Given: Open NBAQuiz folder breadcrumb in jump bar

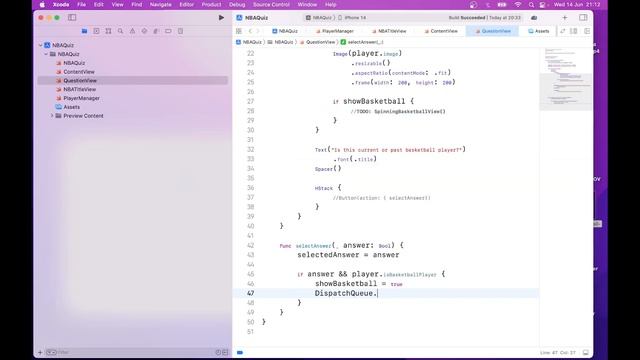Looking at the screenshot, I should pyautogui.click(x=280, y=42).
